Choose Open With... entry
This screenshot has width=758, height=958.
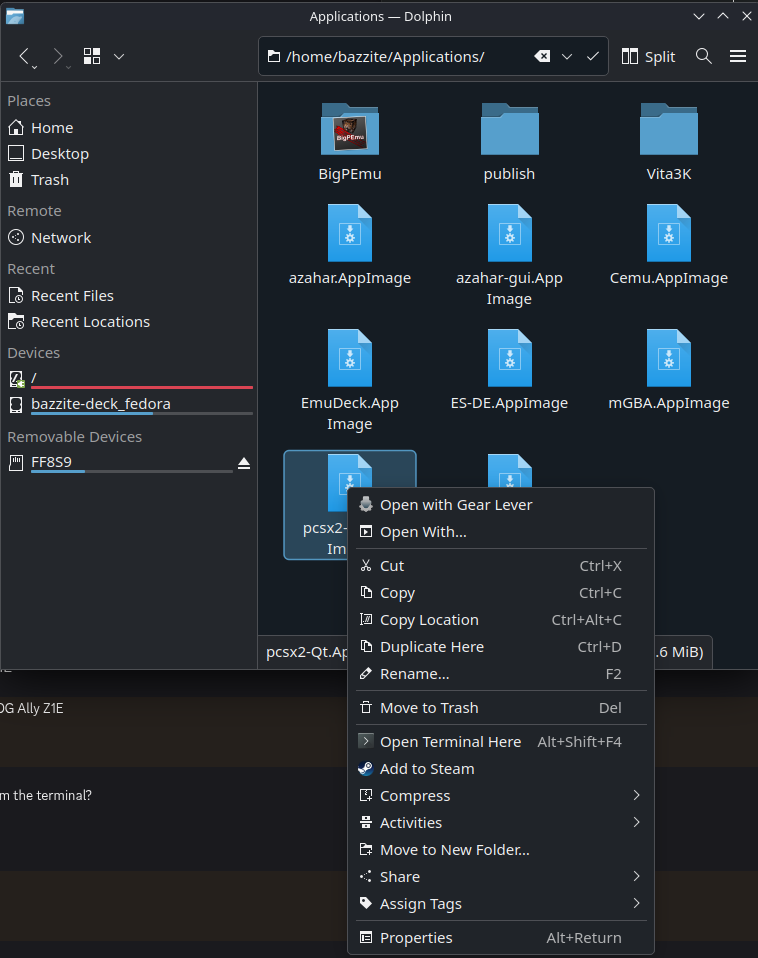click(x=501, y=532)
